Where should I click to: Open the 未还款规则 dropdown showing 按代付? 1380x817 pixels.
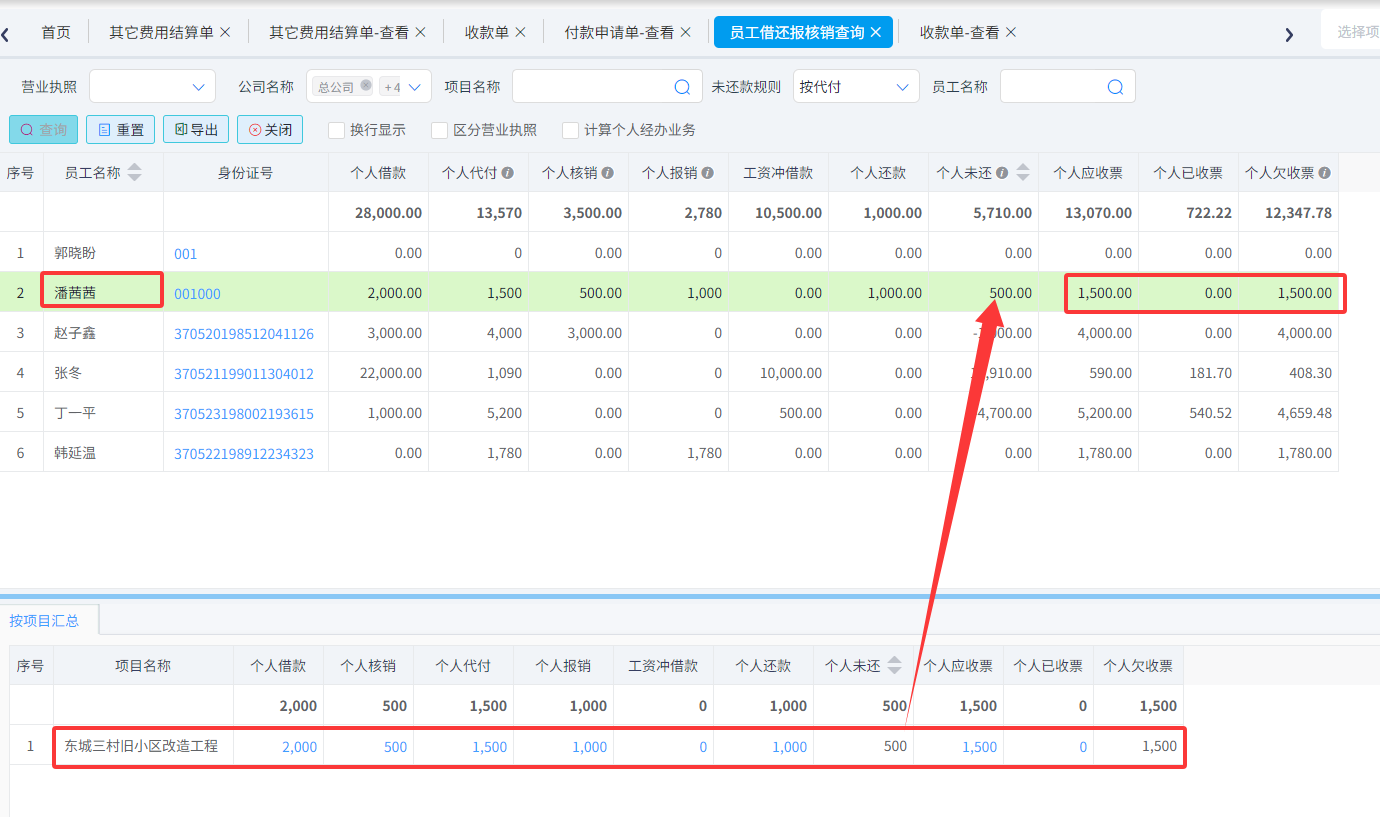click(856, 87)
